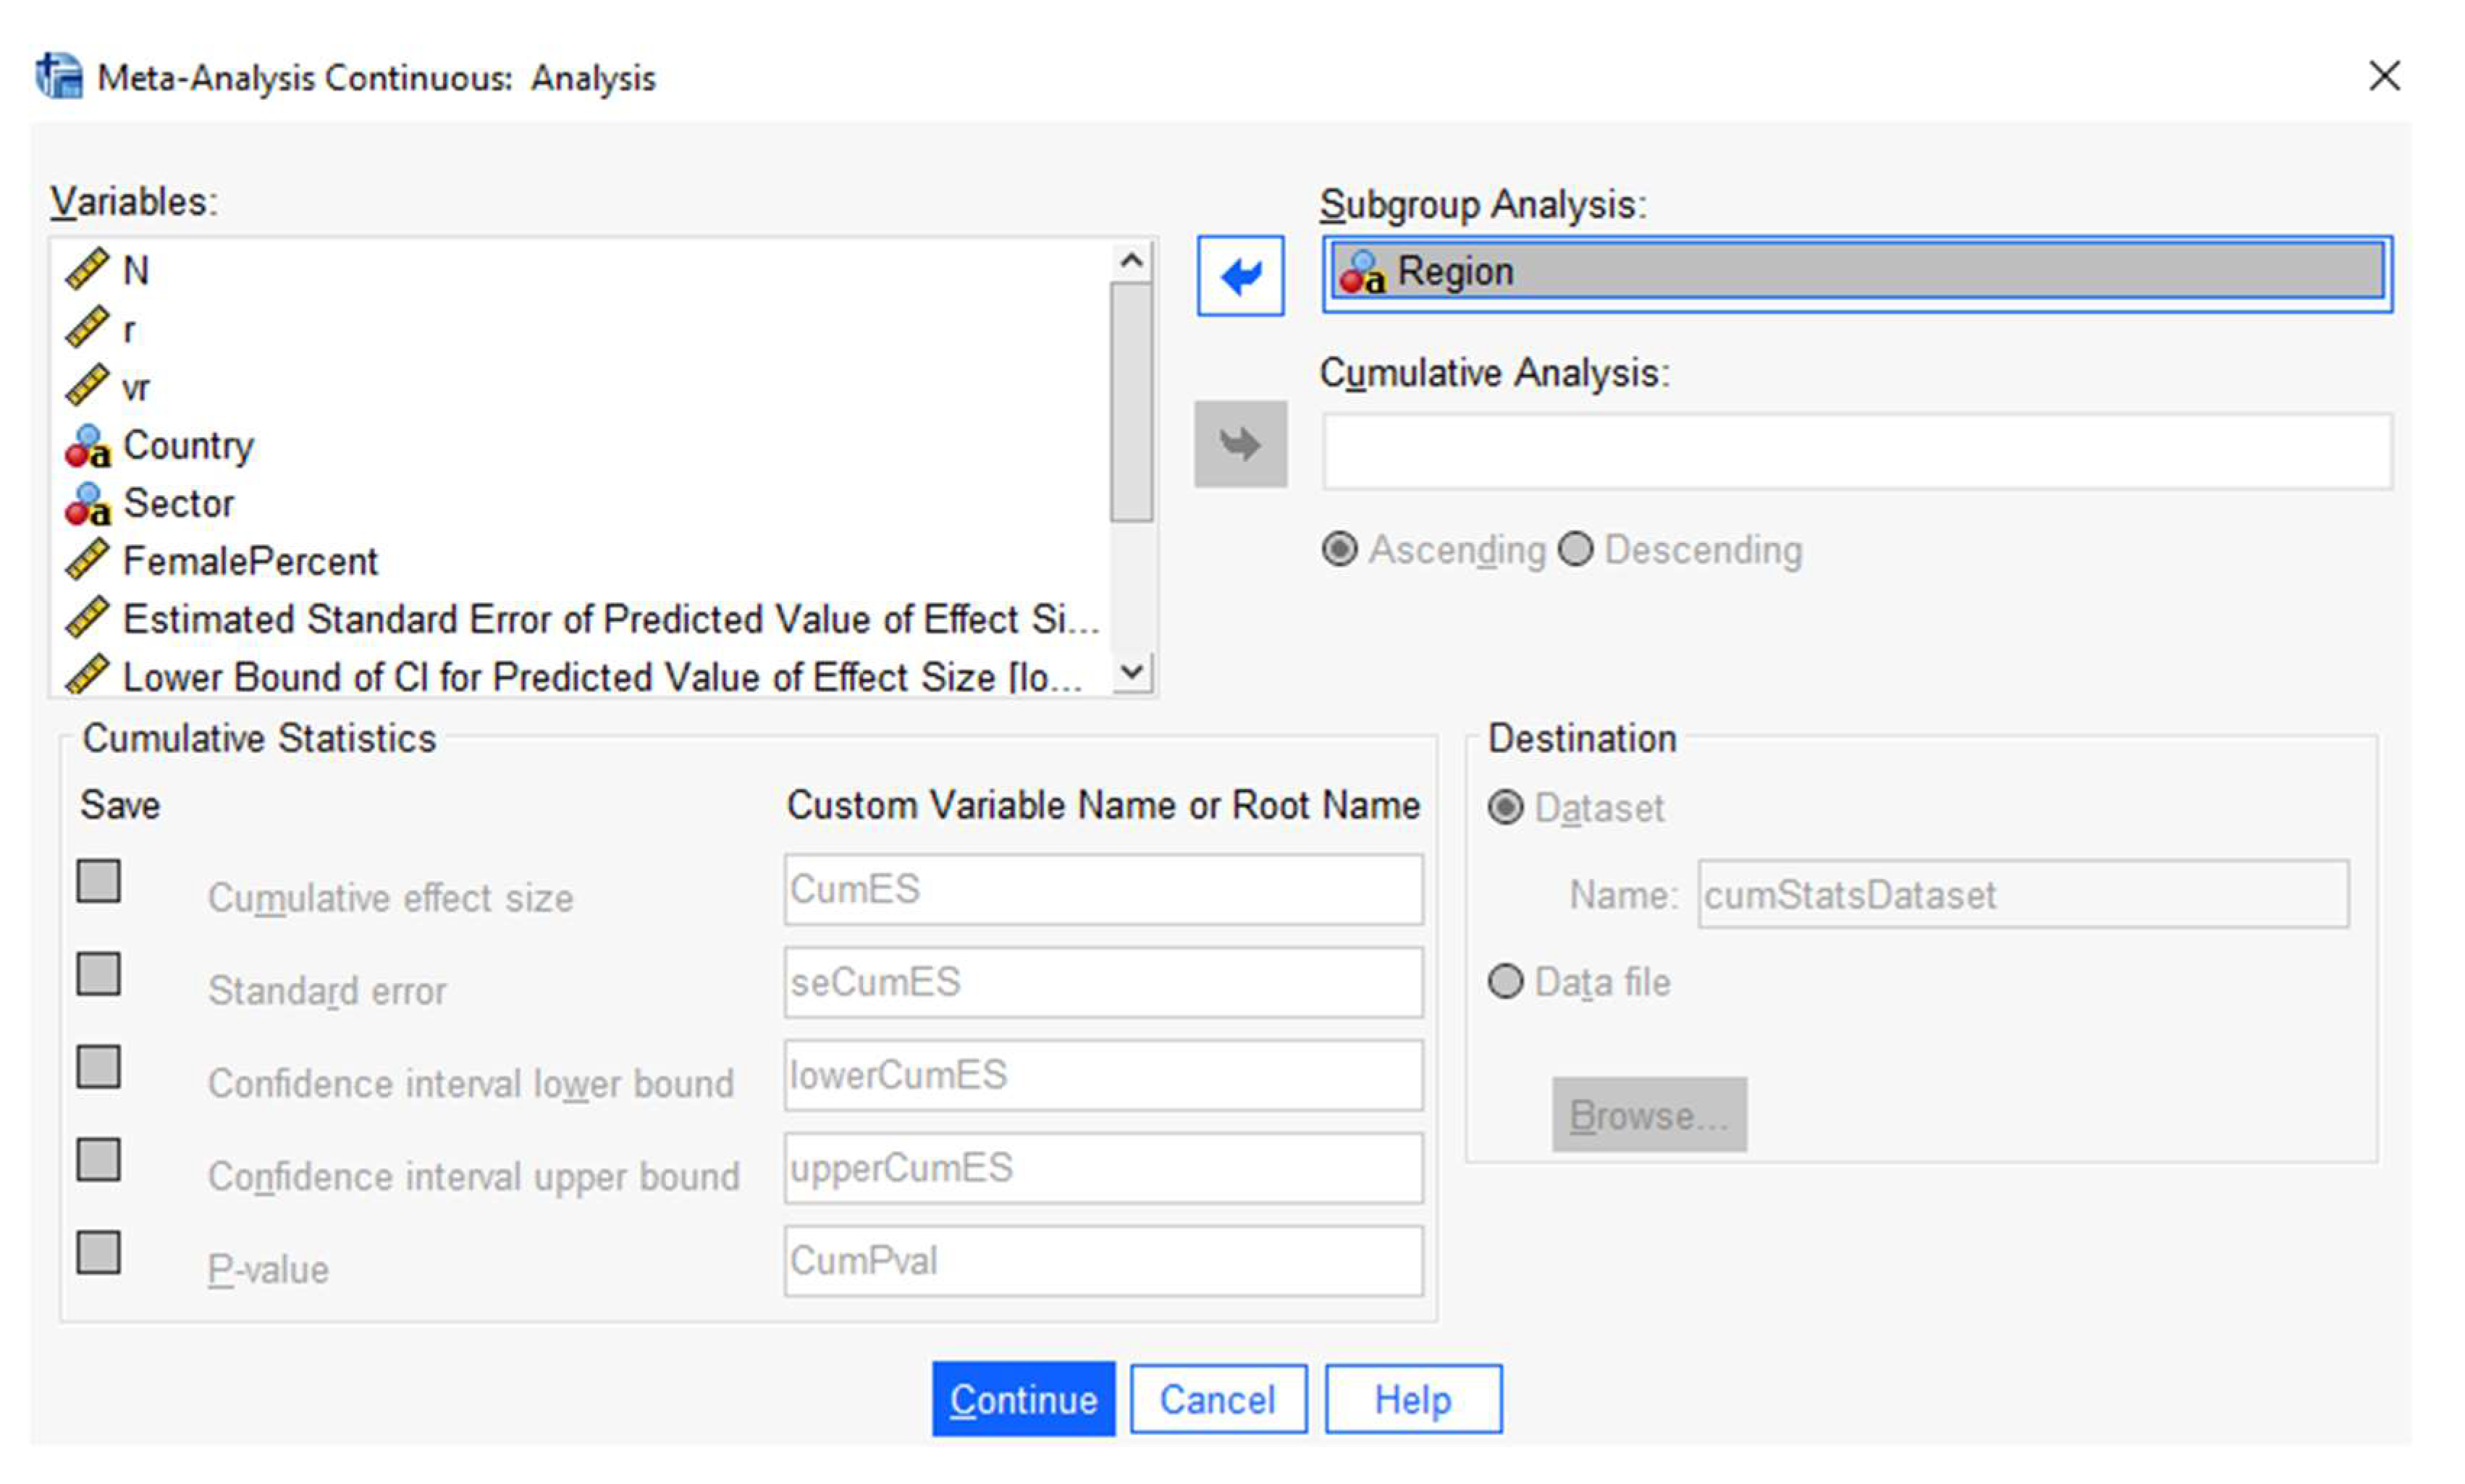Click the Cancel button
Image resolution: width=2465 pixels, height=1484 pixels.
coord(1217,1399)
